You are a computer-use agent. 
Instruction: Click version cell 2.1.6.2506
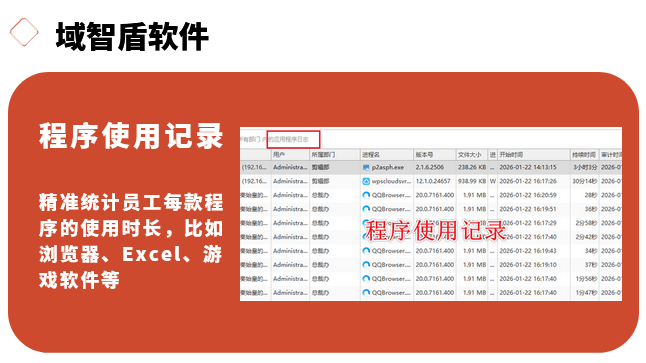[430, 167]
